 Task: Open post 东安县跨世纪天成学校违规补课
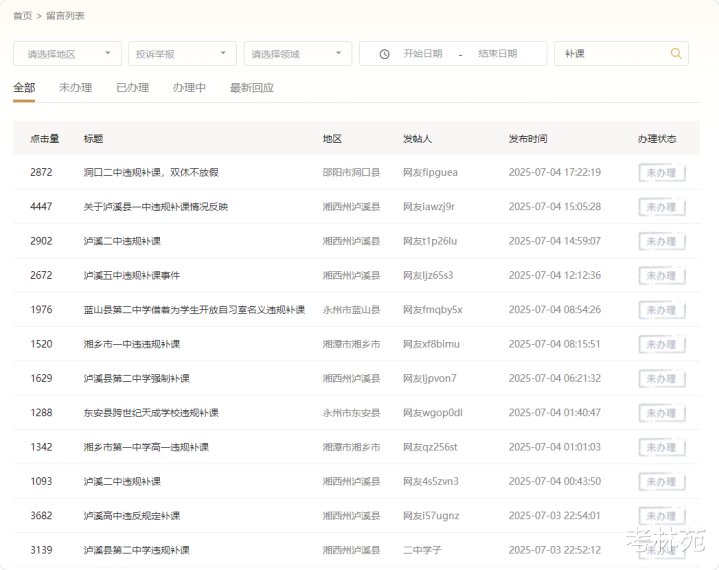tap(151, 413)
